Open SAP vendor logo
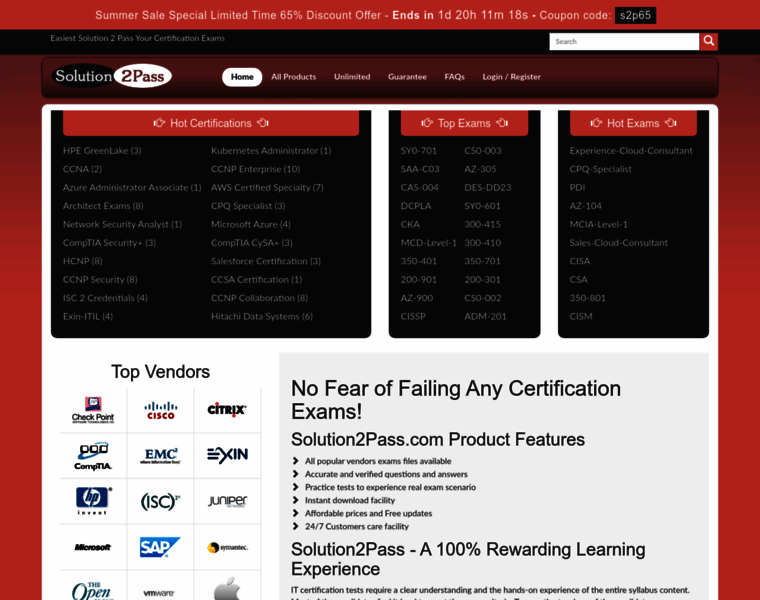The width and height of the screenshot is (760, 600). pos(160,547)
